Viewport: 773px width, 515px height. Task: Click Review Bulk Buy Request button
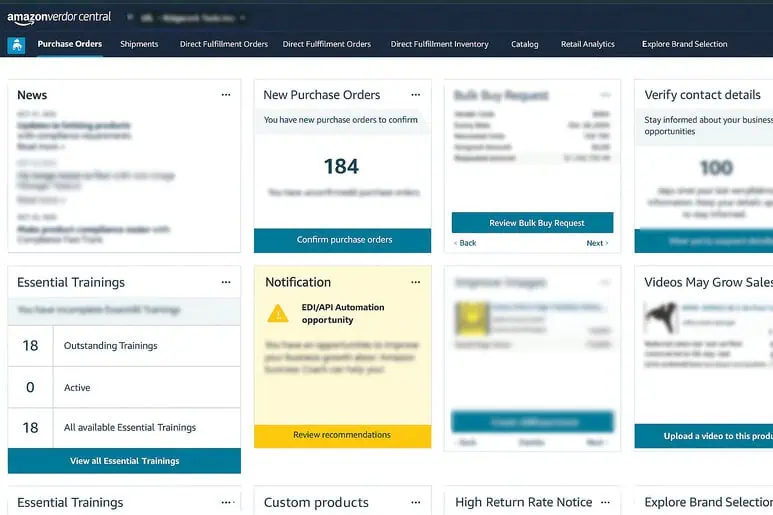(532, 223)
